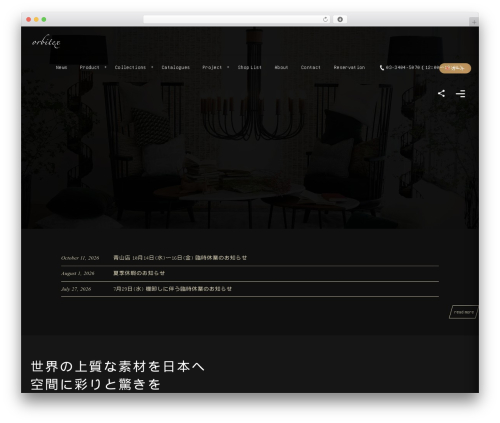Viewport: 500px width, 423px height.
Task: Click the July 27, 2026 date text
Action: click(x=76, y=289)
